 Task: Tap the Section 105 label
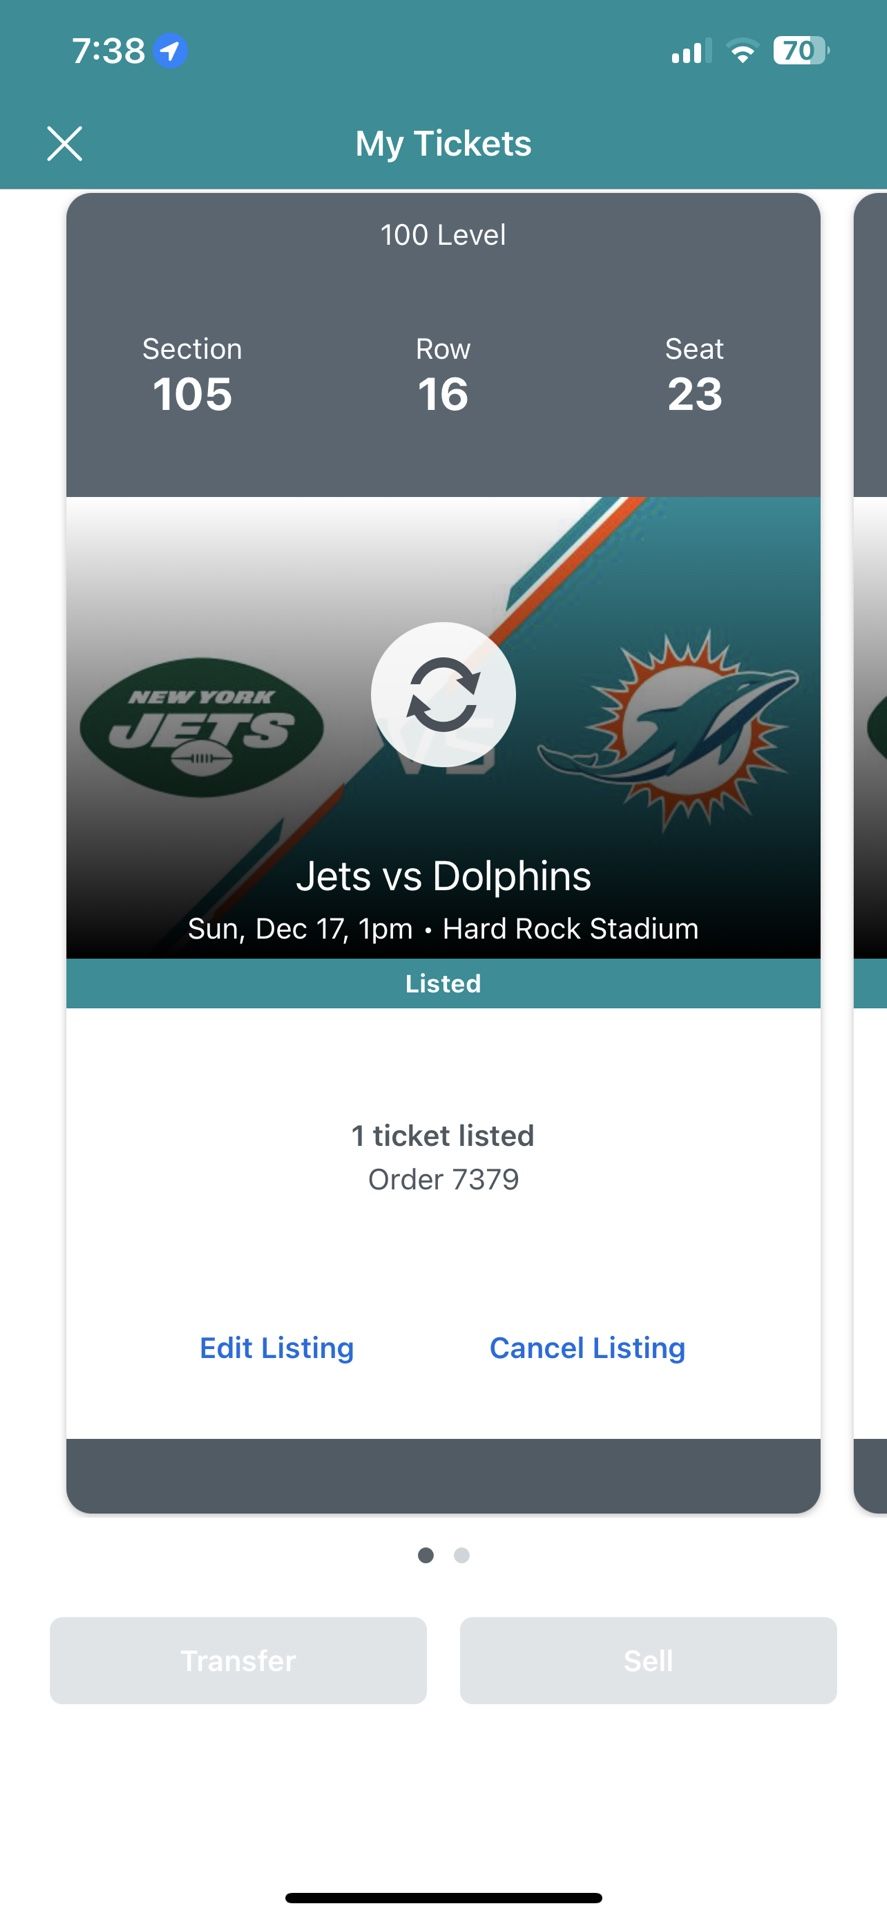coord(192,375)
